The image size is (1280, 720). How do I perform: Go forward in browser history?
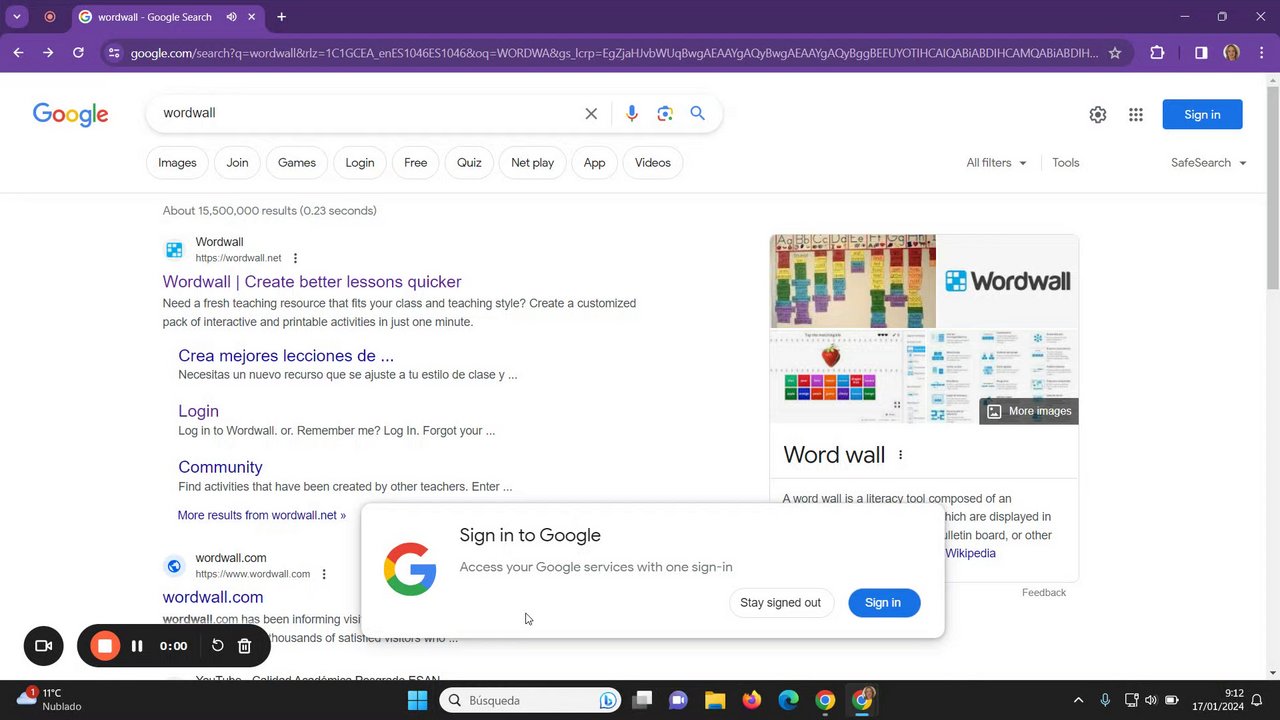[48, 53]
